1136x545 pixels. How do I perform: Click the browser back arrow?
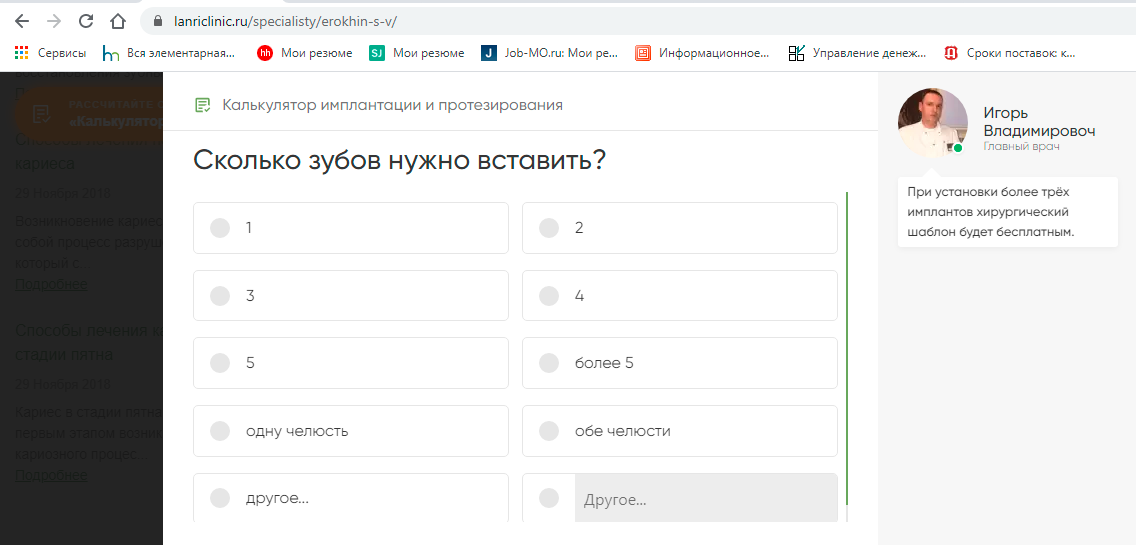(22, 21)
